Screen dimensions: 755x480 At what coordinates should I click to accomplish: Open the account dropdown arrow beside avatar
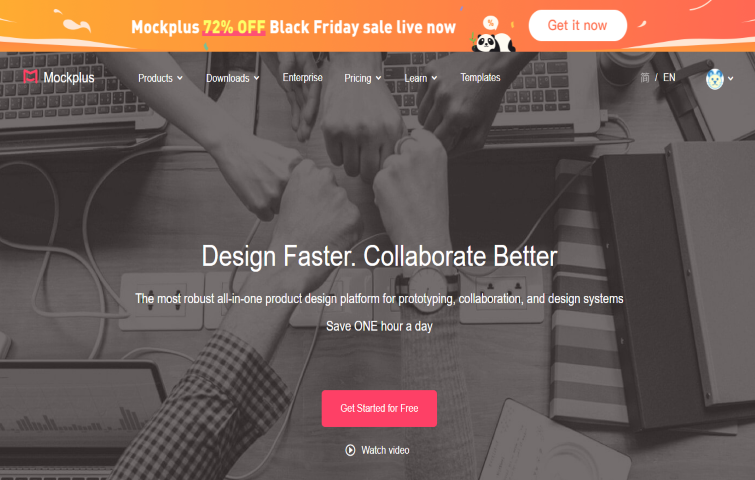tap(730, 78)
